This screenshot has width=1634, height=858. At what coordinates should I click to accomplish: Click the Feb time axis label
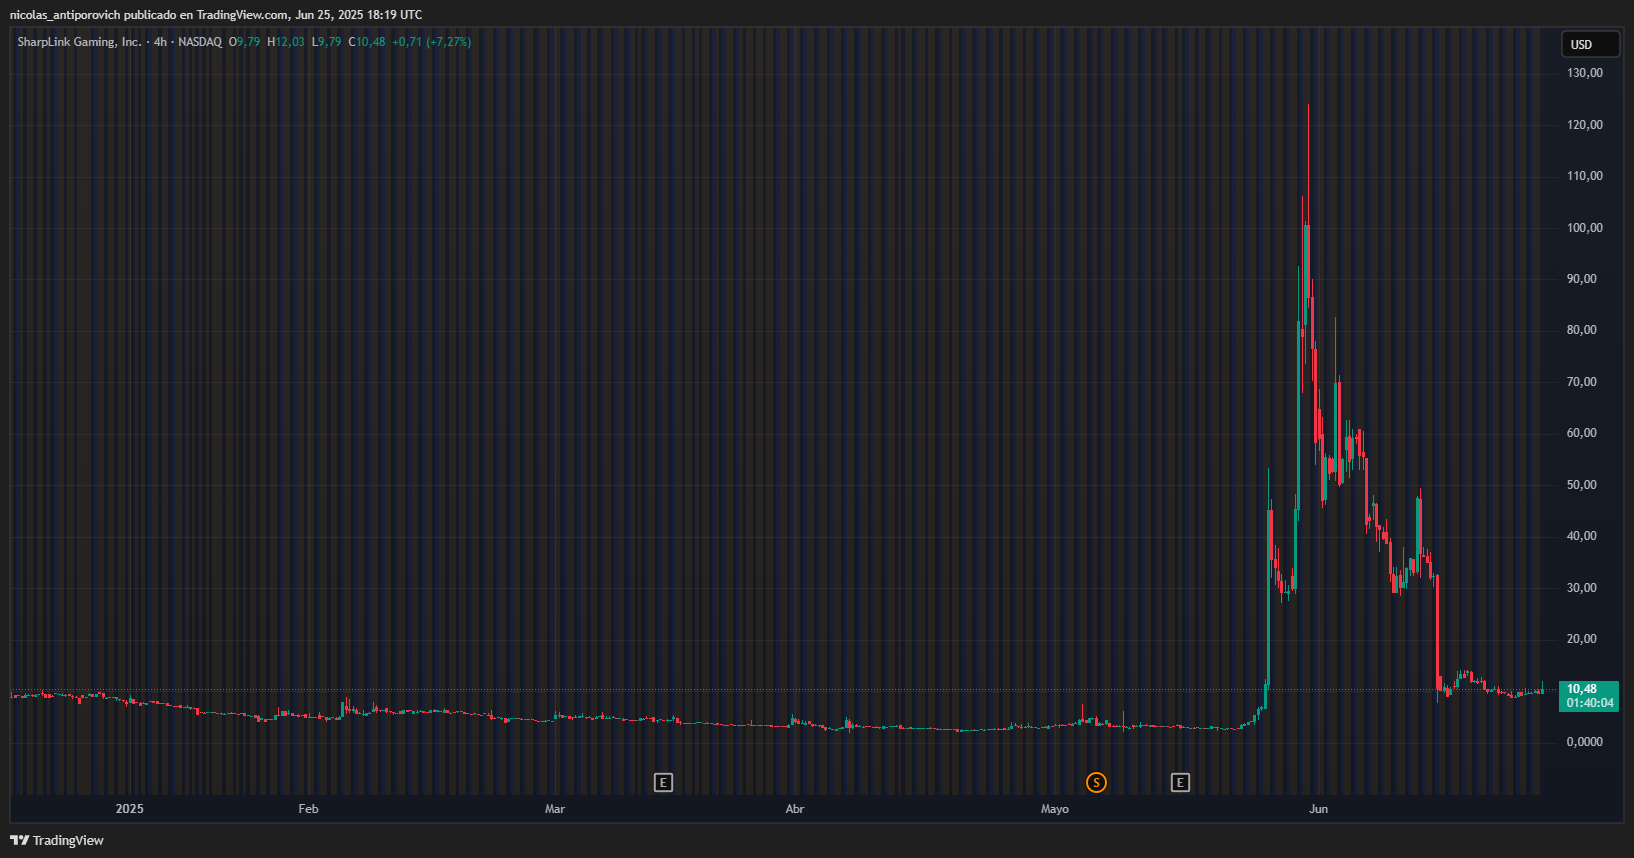tap(308, 809)
